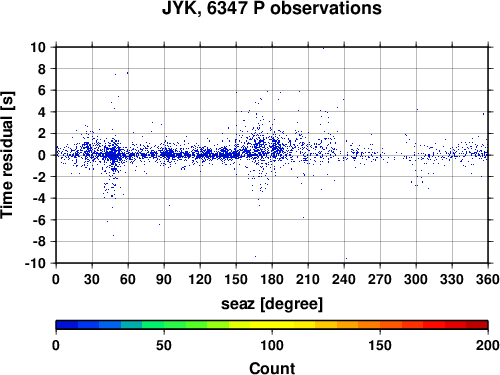The height and width of the screenshot is (375, 500).
Task: Click dense data cluster near 45 degrees azimuth
Action: click(x=113, y=155)
